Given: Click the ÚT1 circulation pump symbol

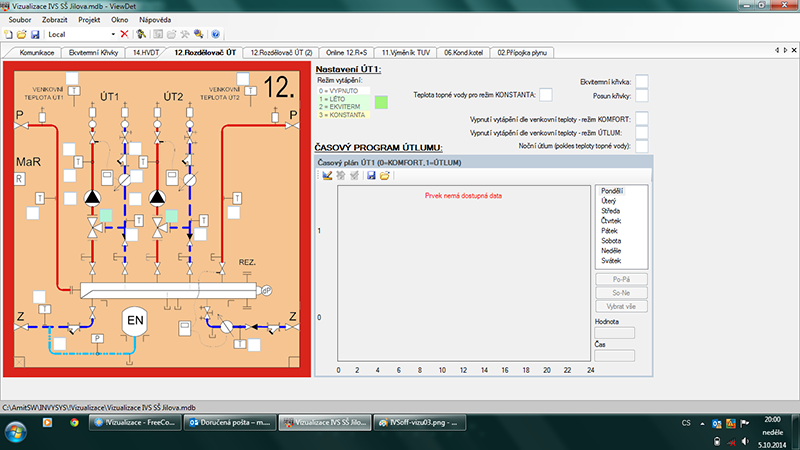Looking at the screenshot, I should point(92,198).
